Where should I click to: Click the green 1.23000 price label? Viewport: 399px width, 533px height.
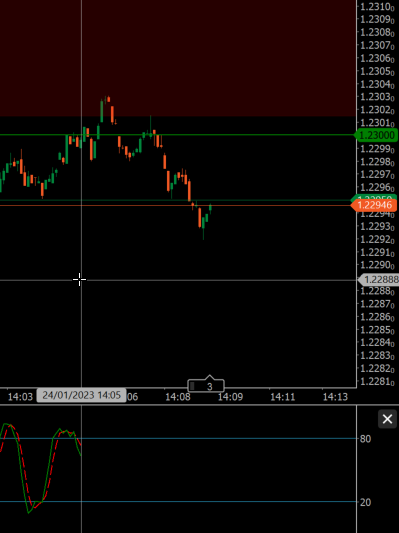coord(376,135)
